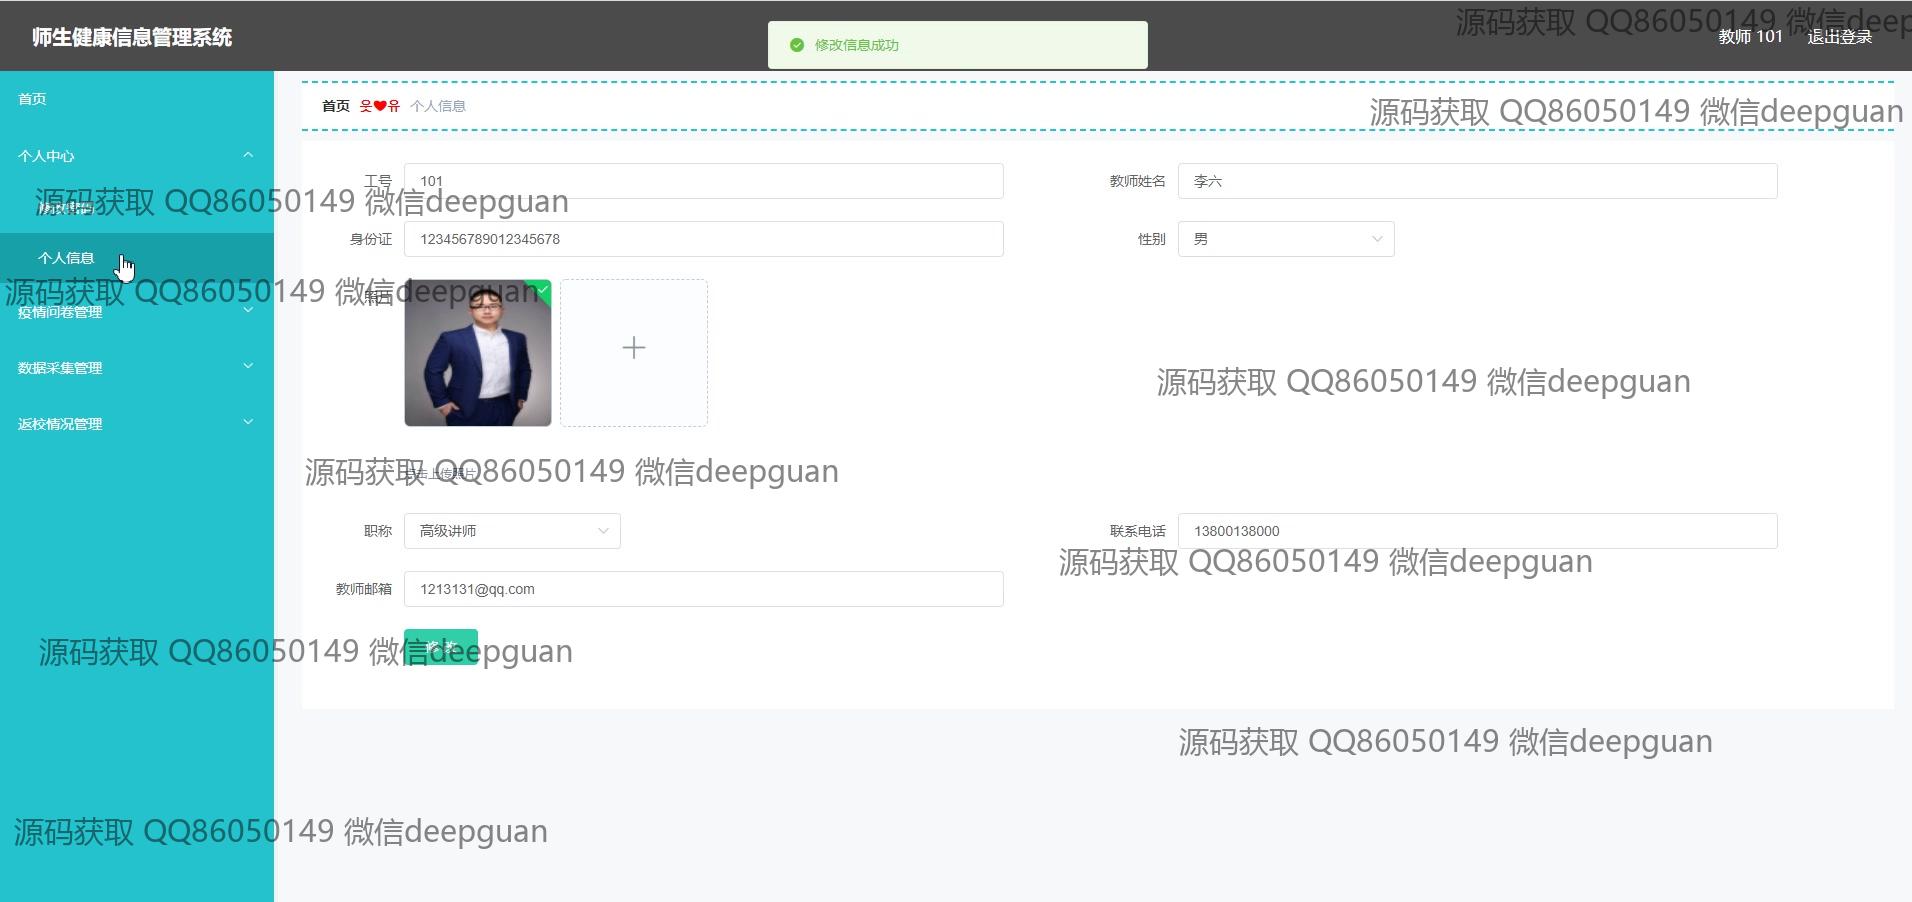
Task: Go to 首页 via the breadcrumb
Action: pos(336,106)
